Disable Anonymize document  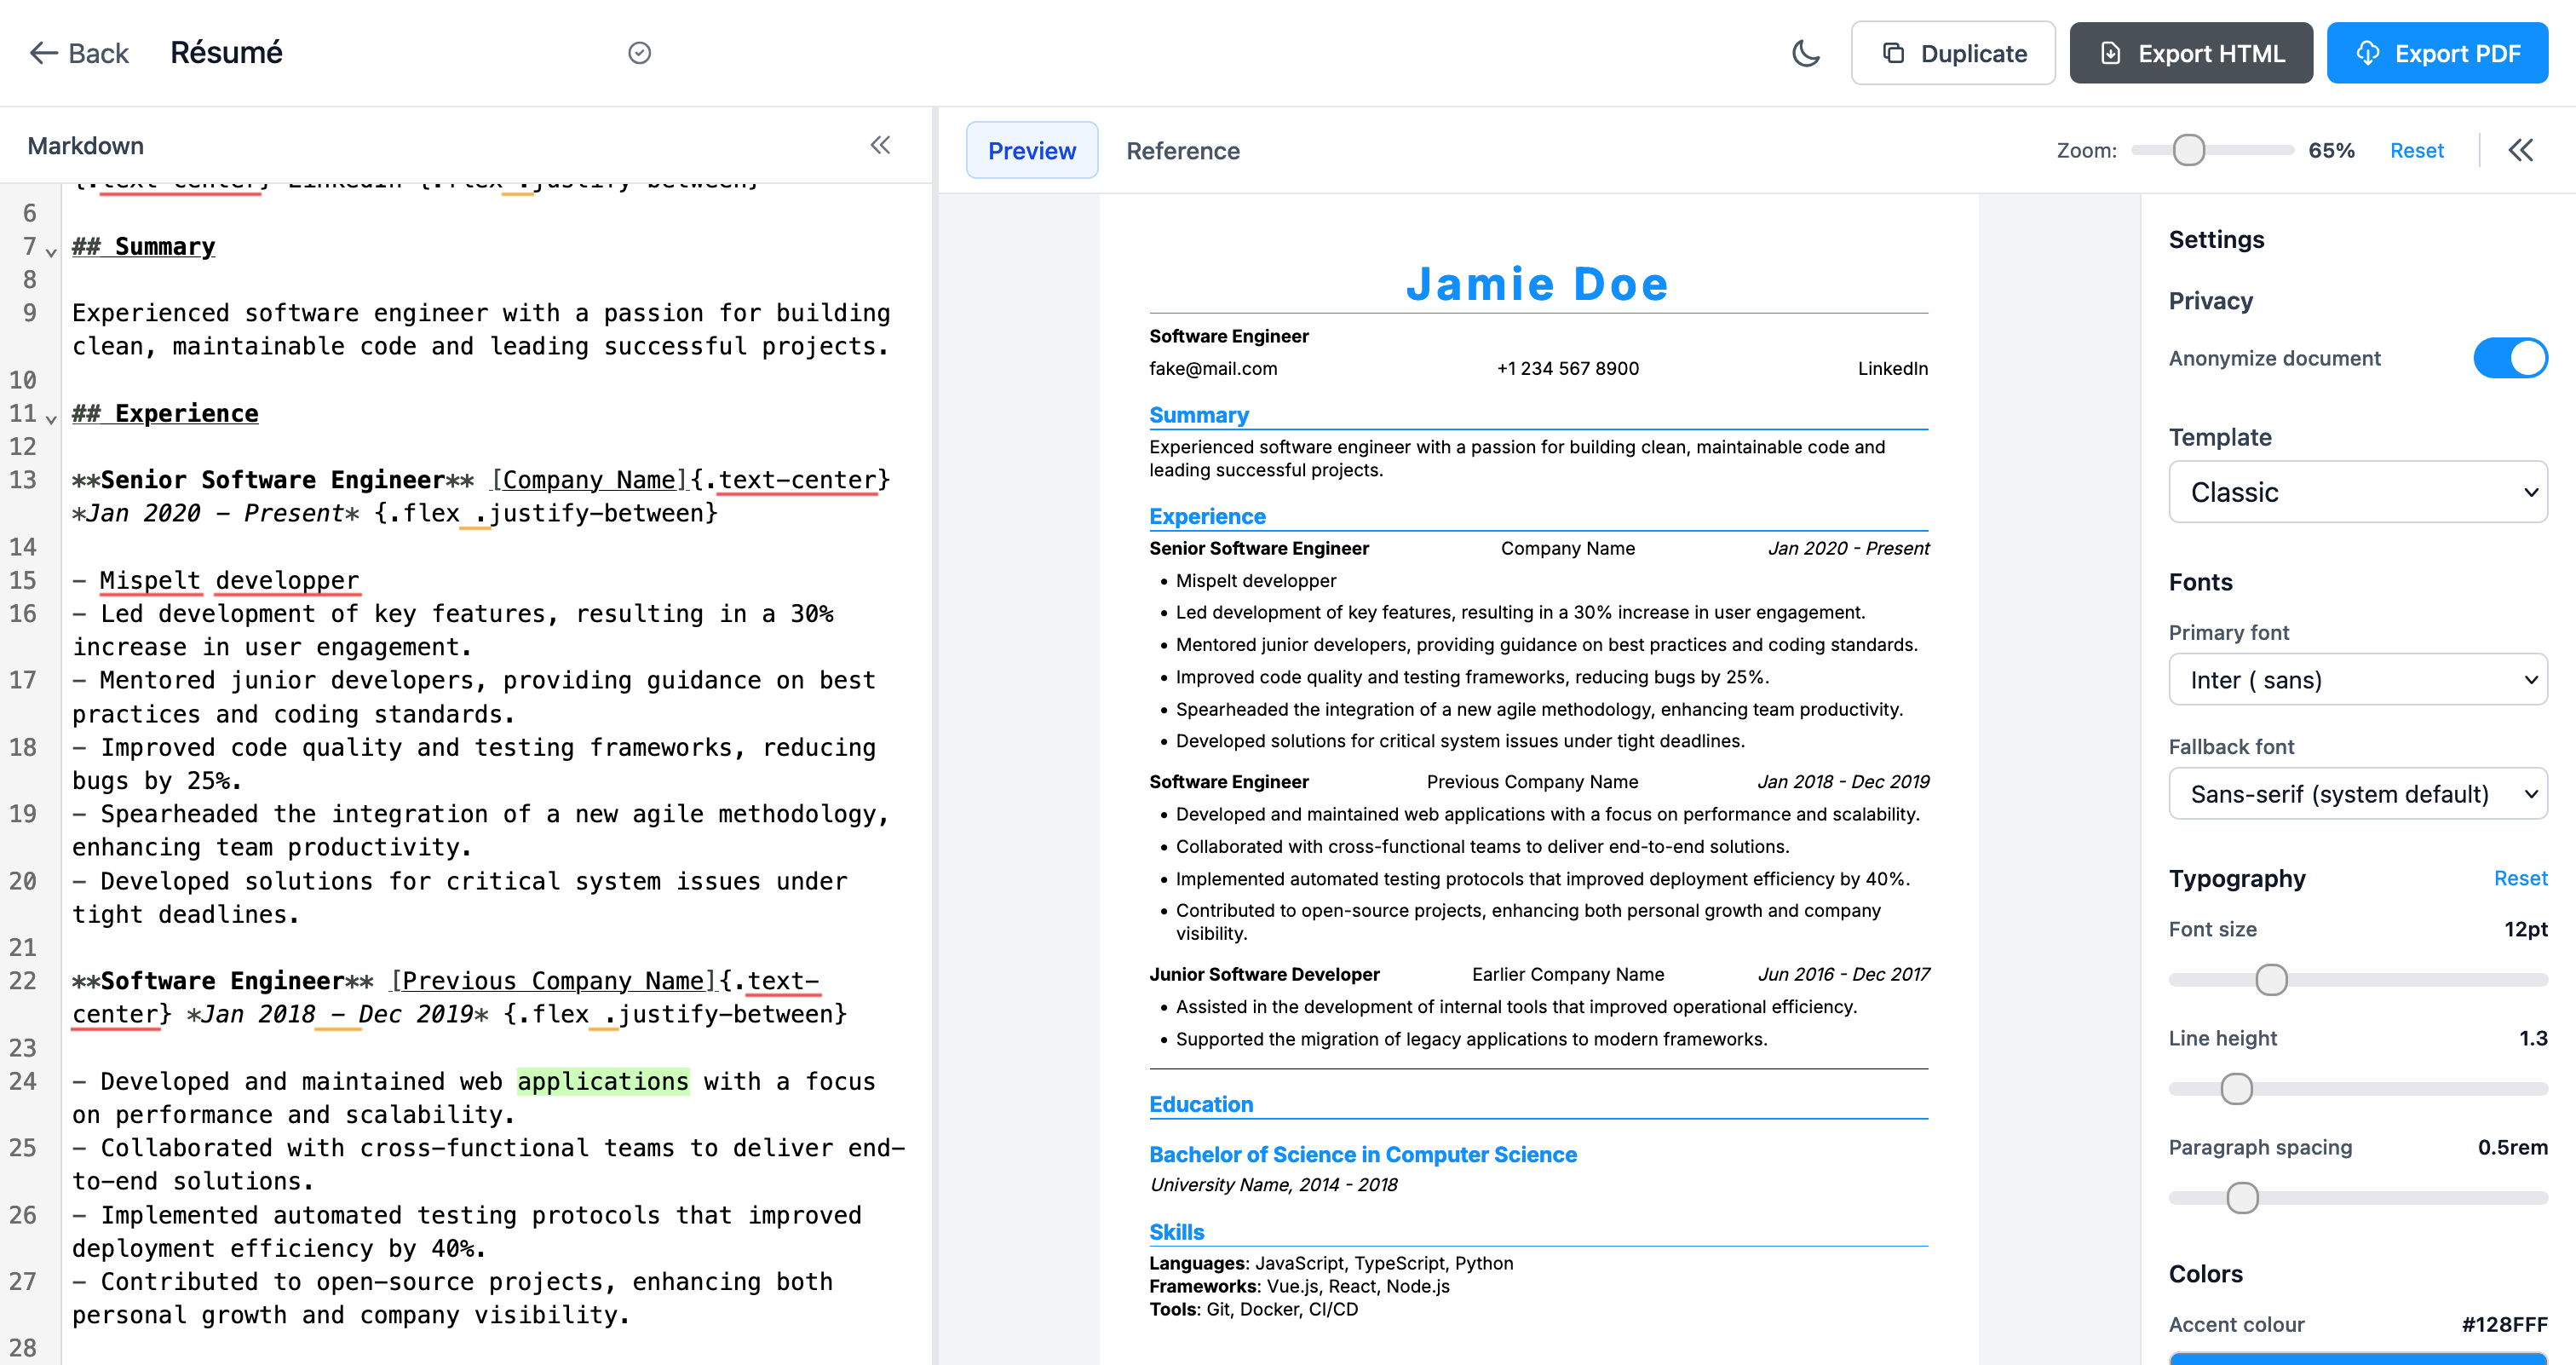2510,357
